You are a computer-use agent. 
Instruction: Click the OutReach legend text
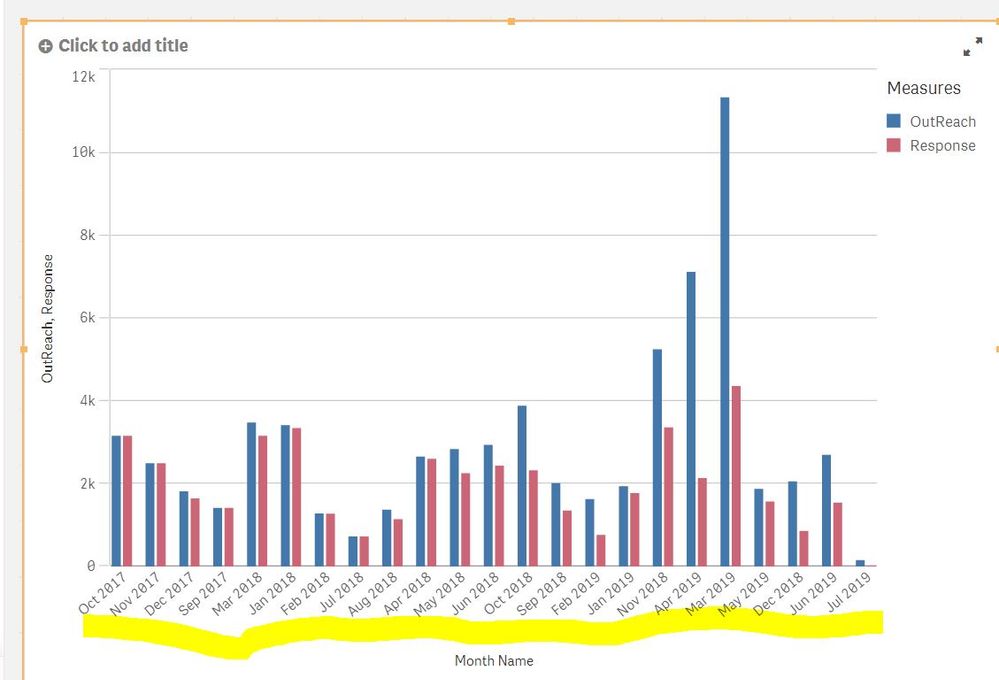tap(942, 121)
